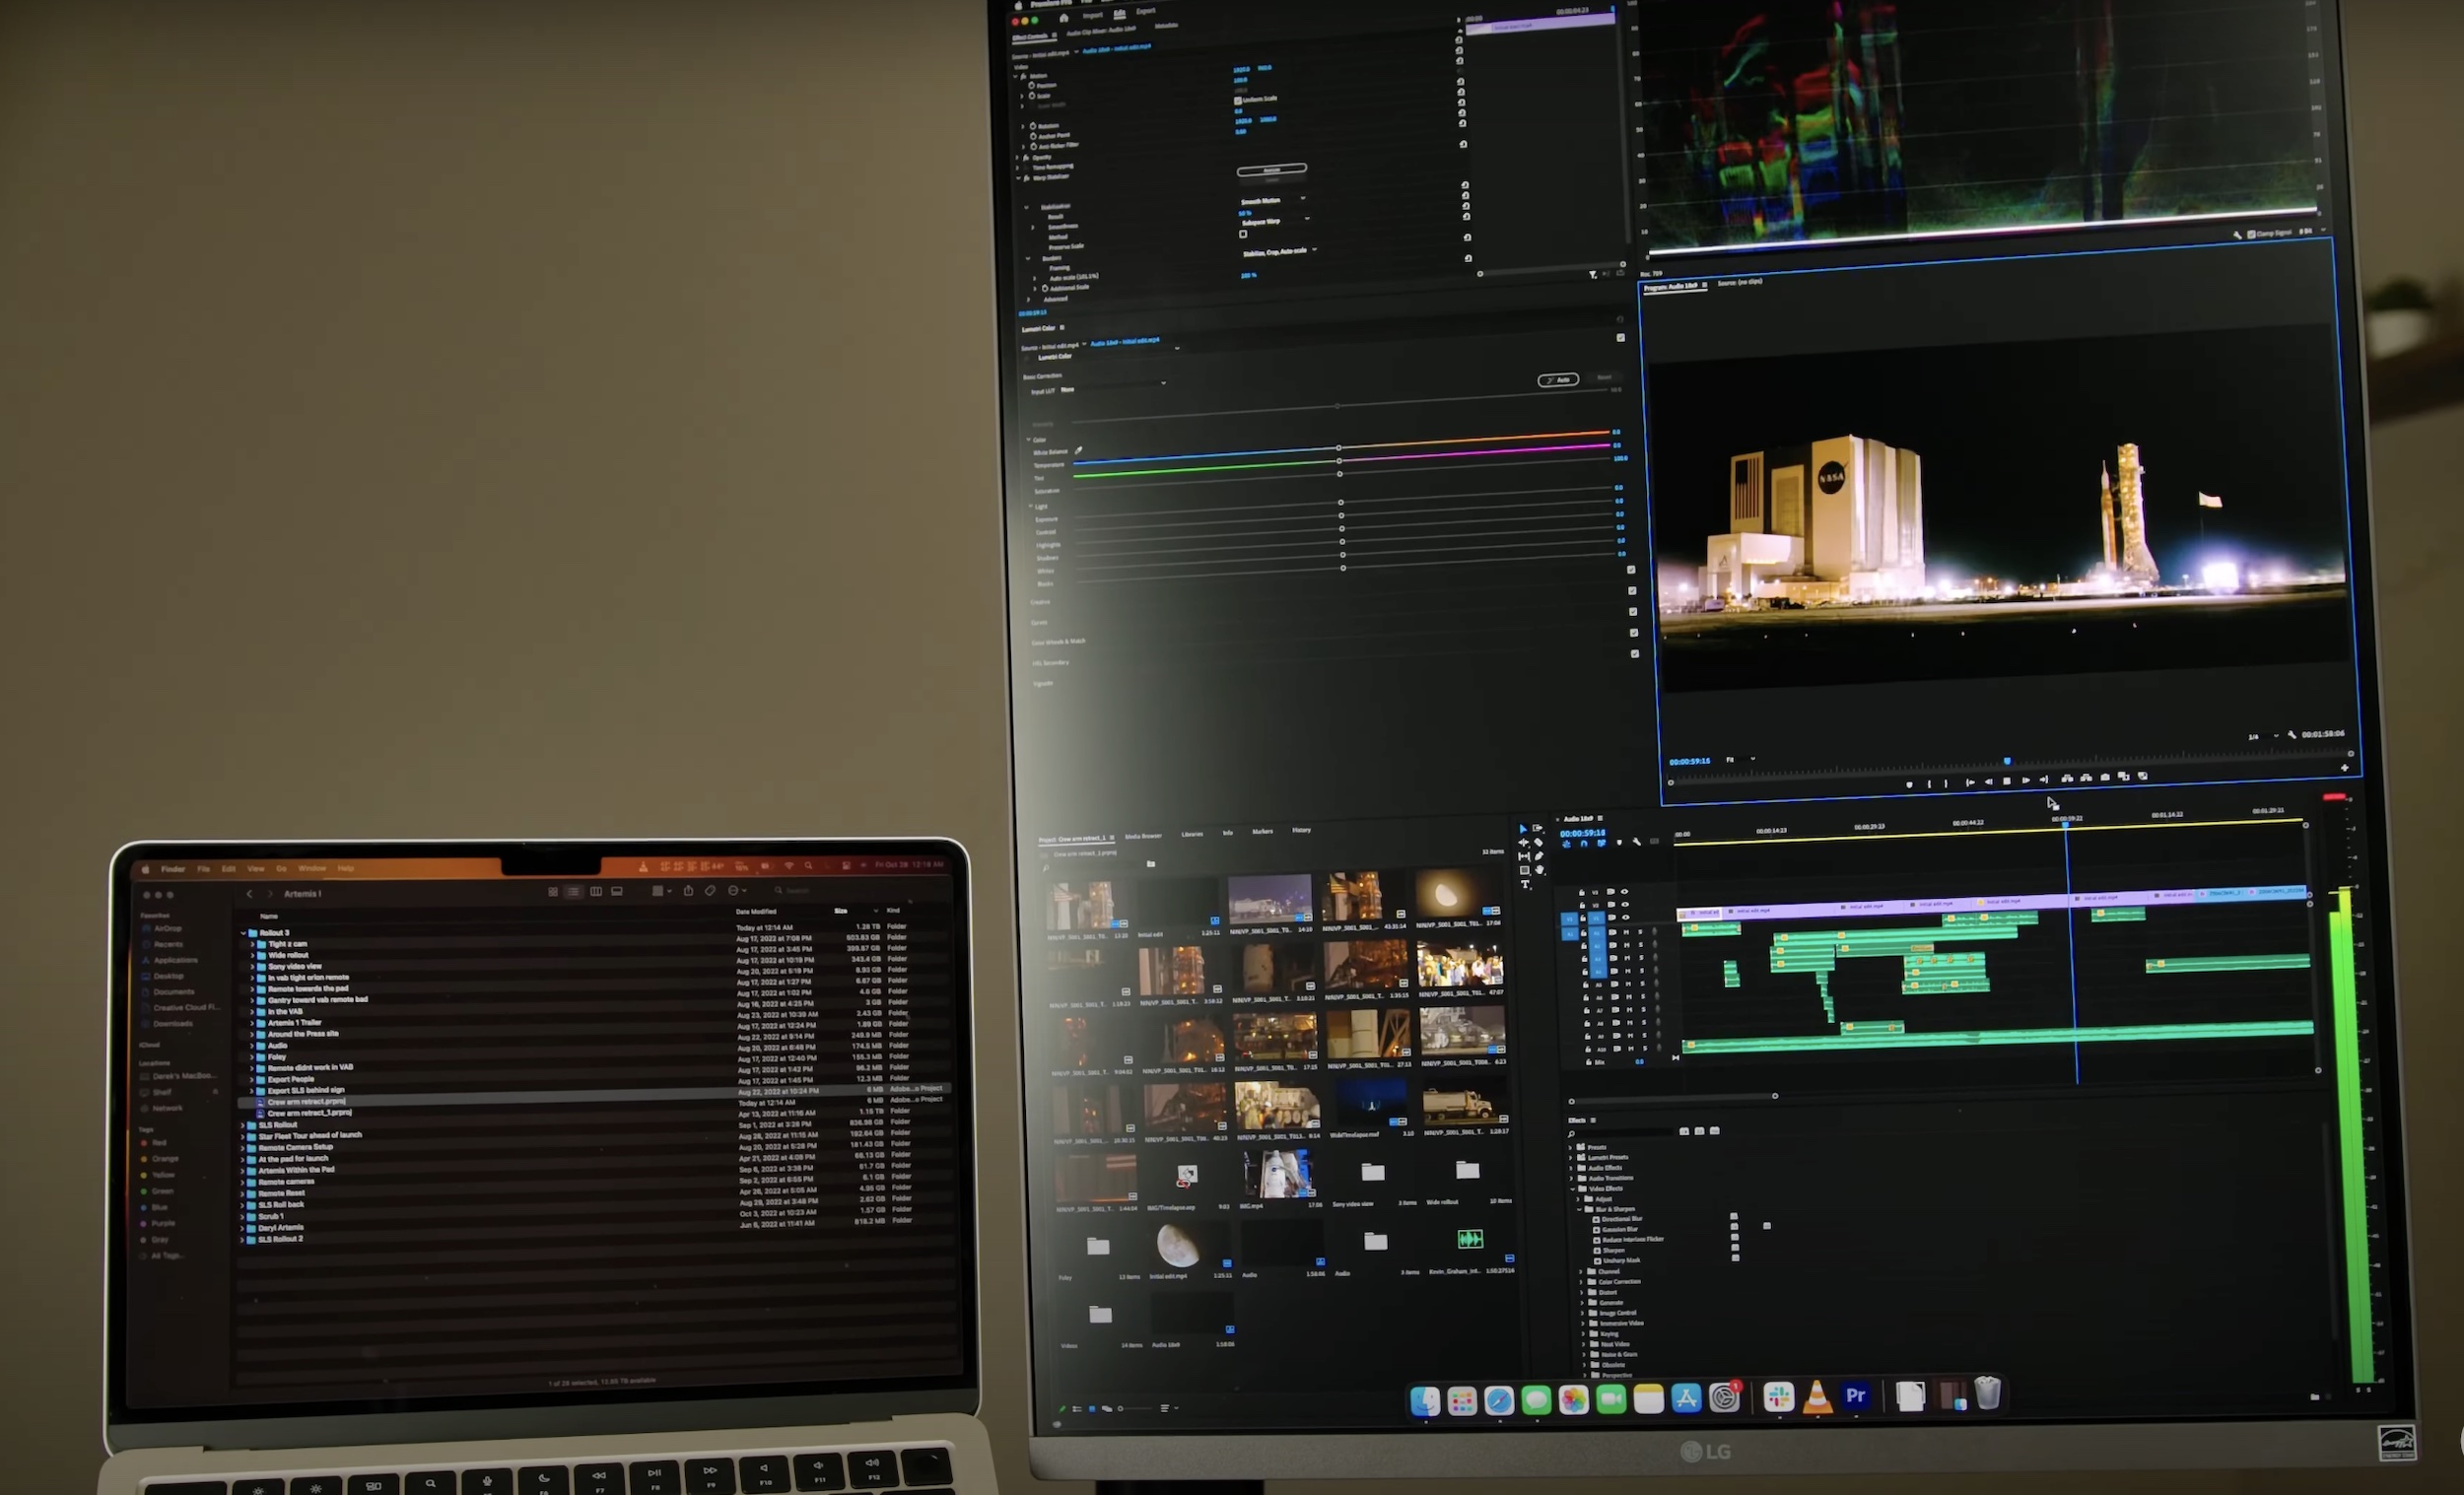Collapse the Blur & Sharpen effects folder
The width and height of the screenshot is (2464, 1495).
point(1580,1210)
